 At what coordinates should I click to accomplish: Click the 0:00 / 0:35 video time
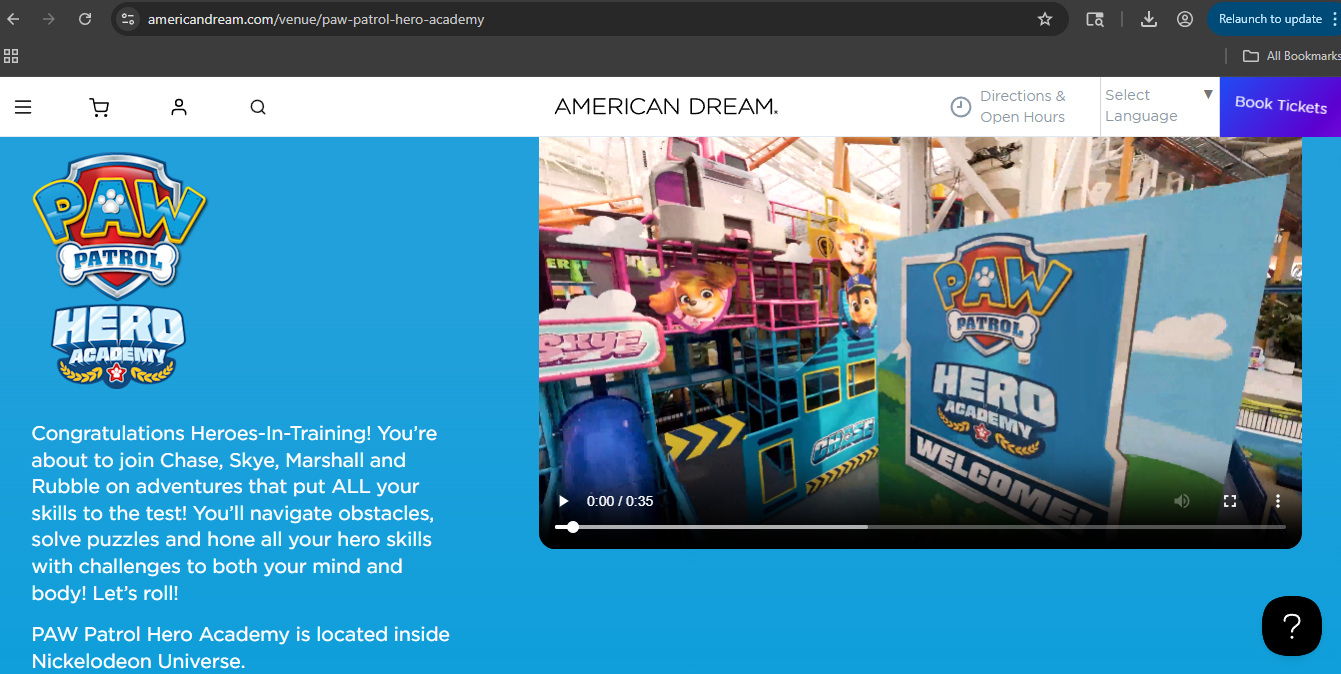coord(620,501)
